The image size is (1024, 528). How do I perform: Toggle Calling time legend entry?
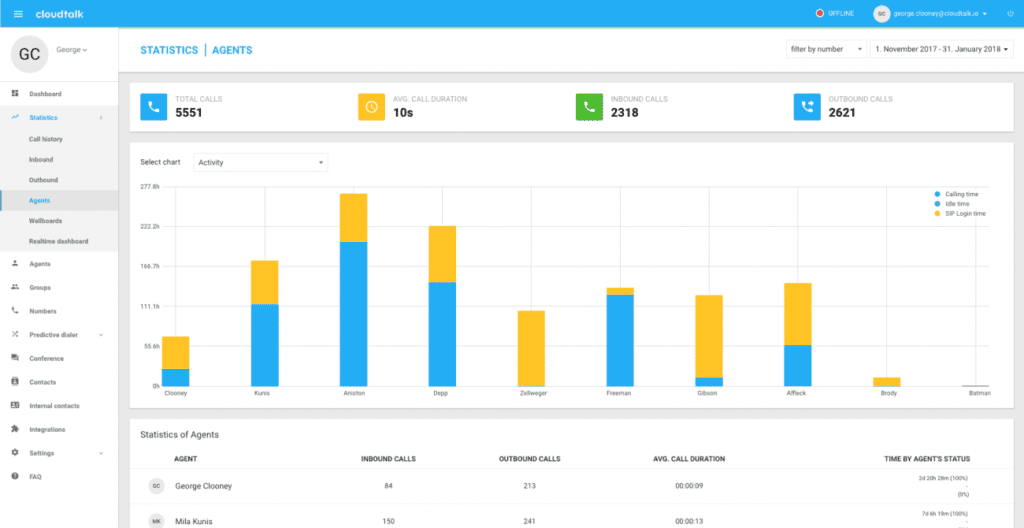[957, 194]
